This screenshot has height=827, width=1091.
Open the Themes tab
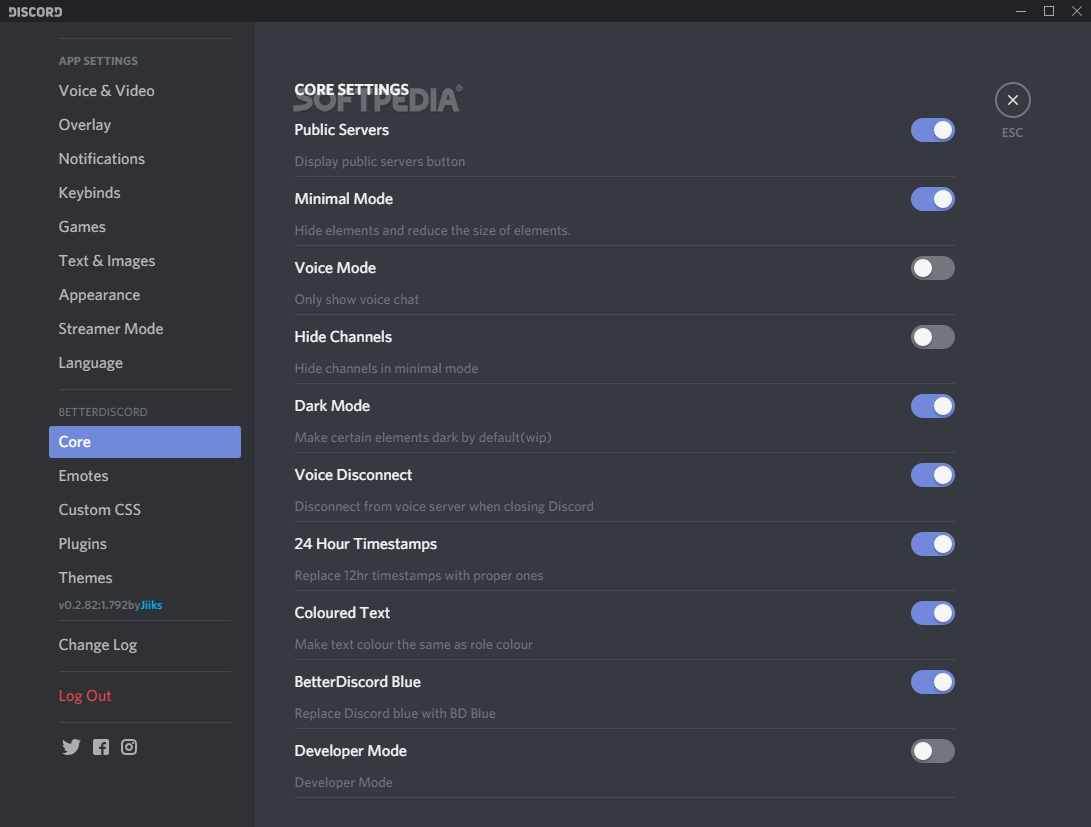click(x=145, y=579)
